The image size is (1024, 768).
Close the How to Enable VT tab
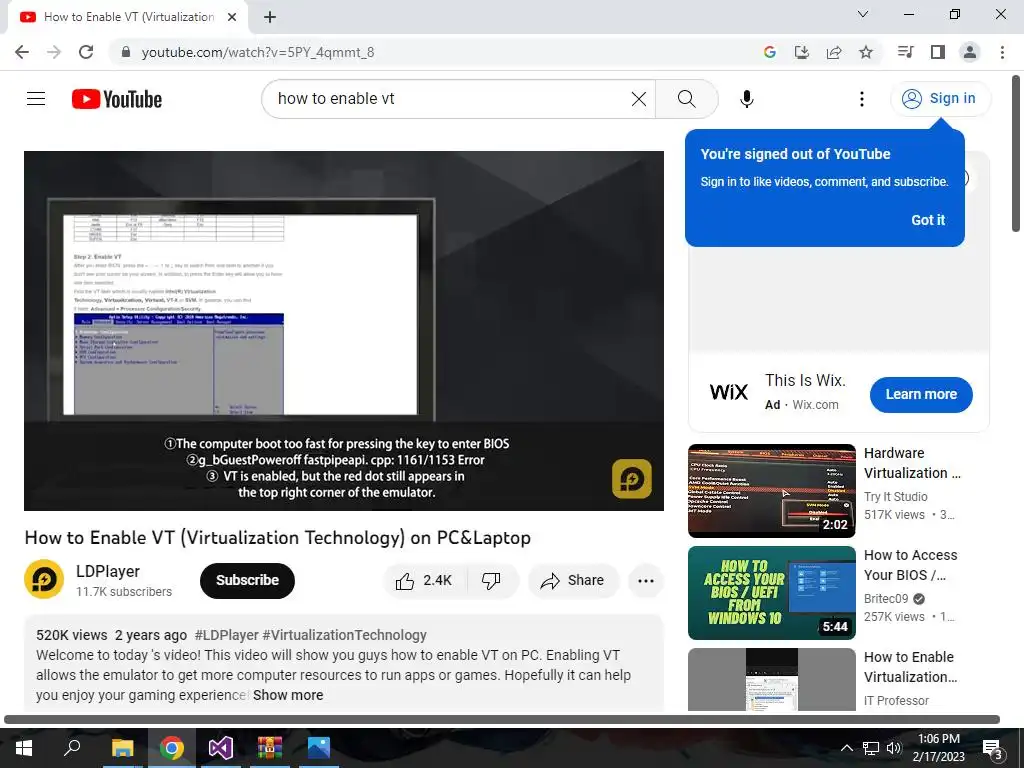(x=232, y=17)
